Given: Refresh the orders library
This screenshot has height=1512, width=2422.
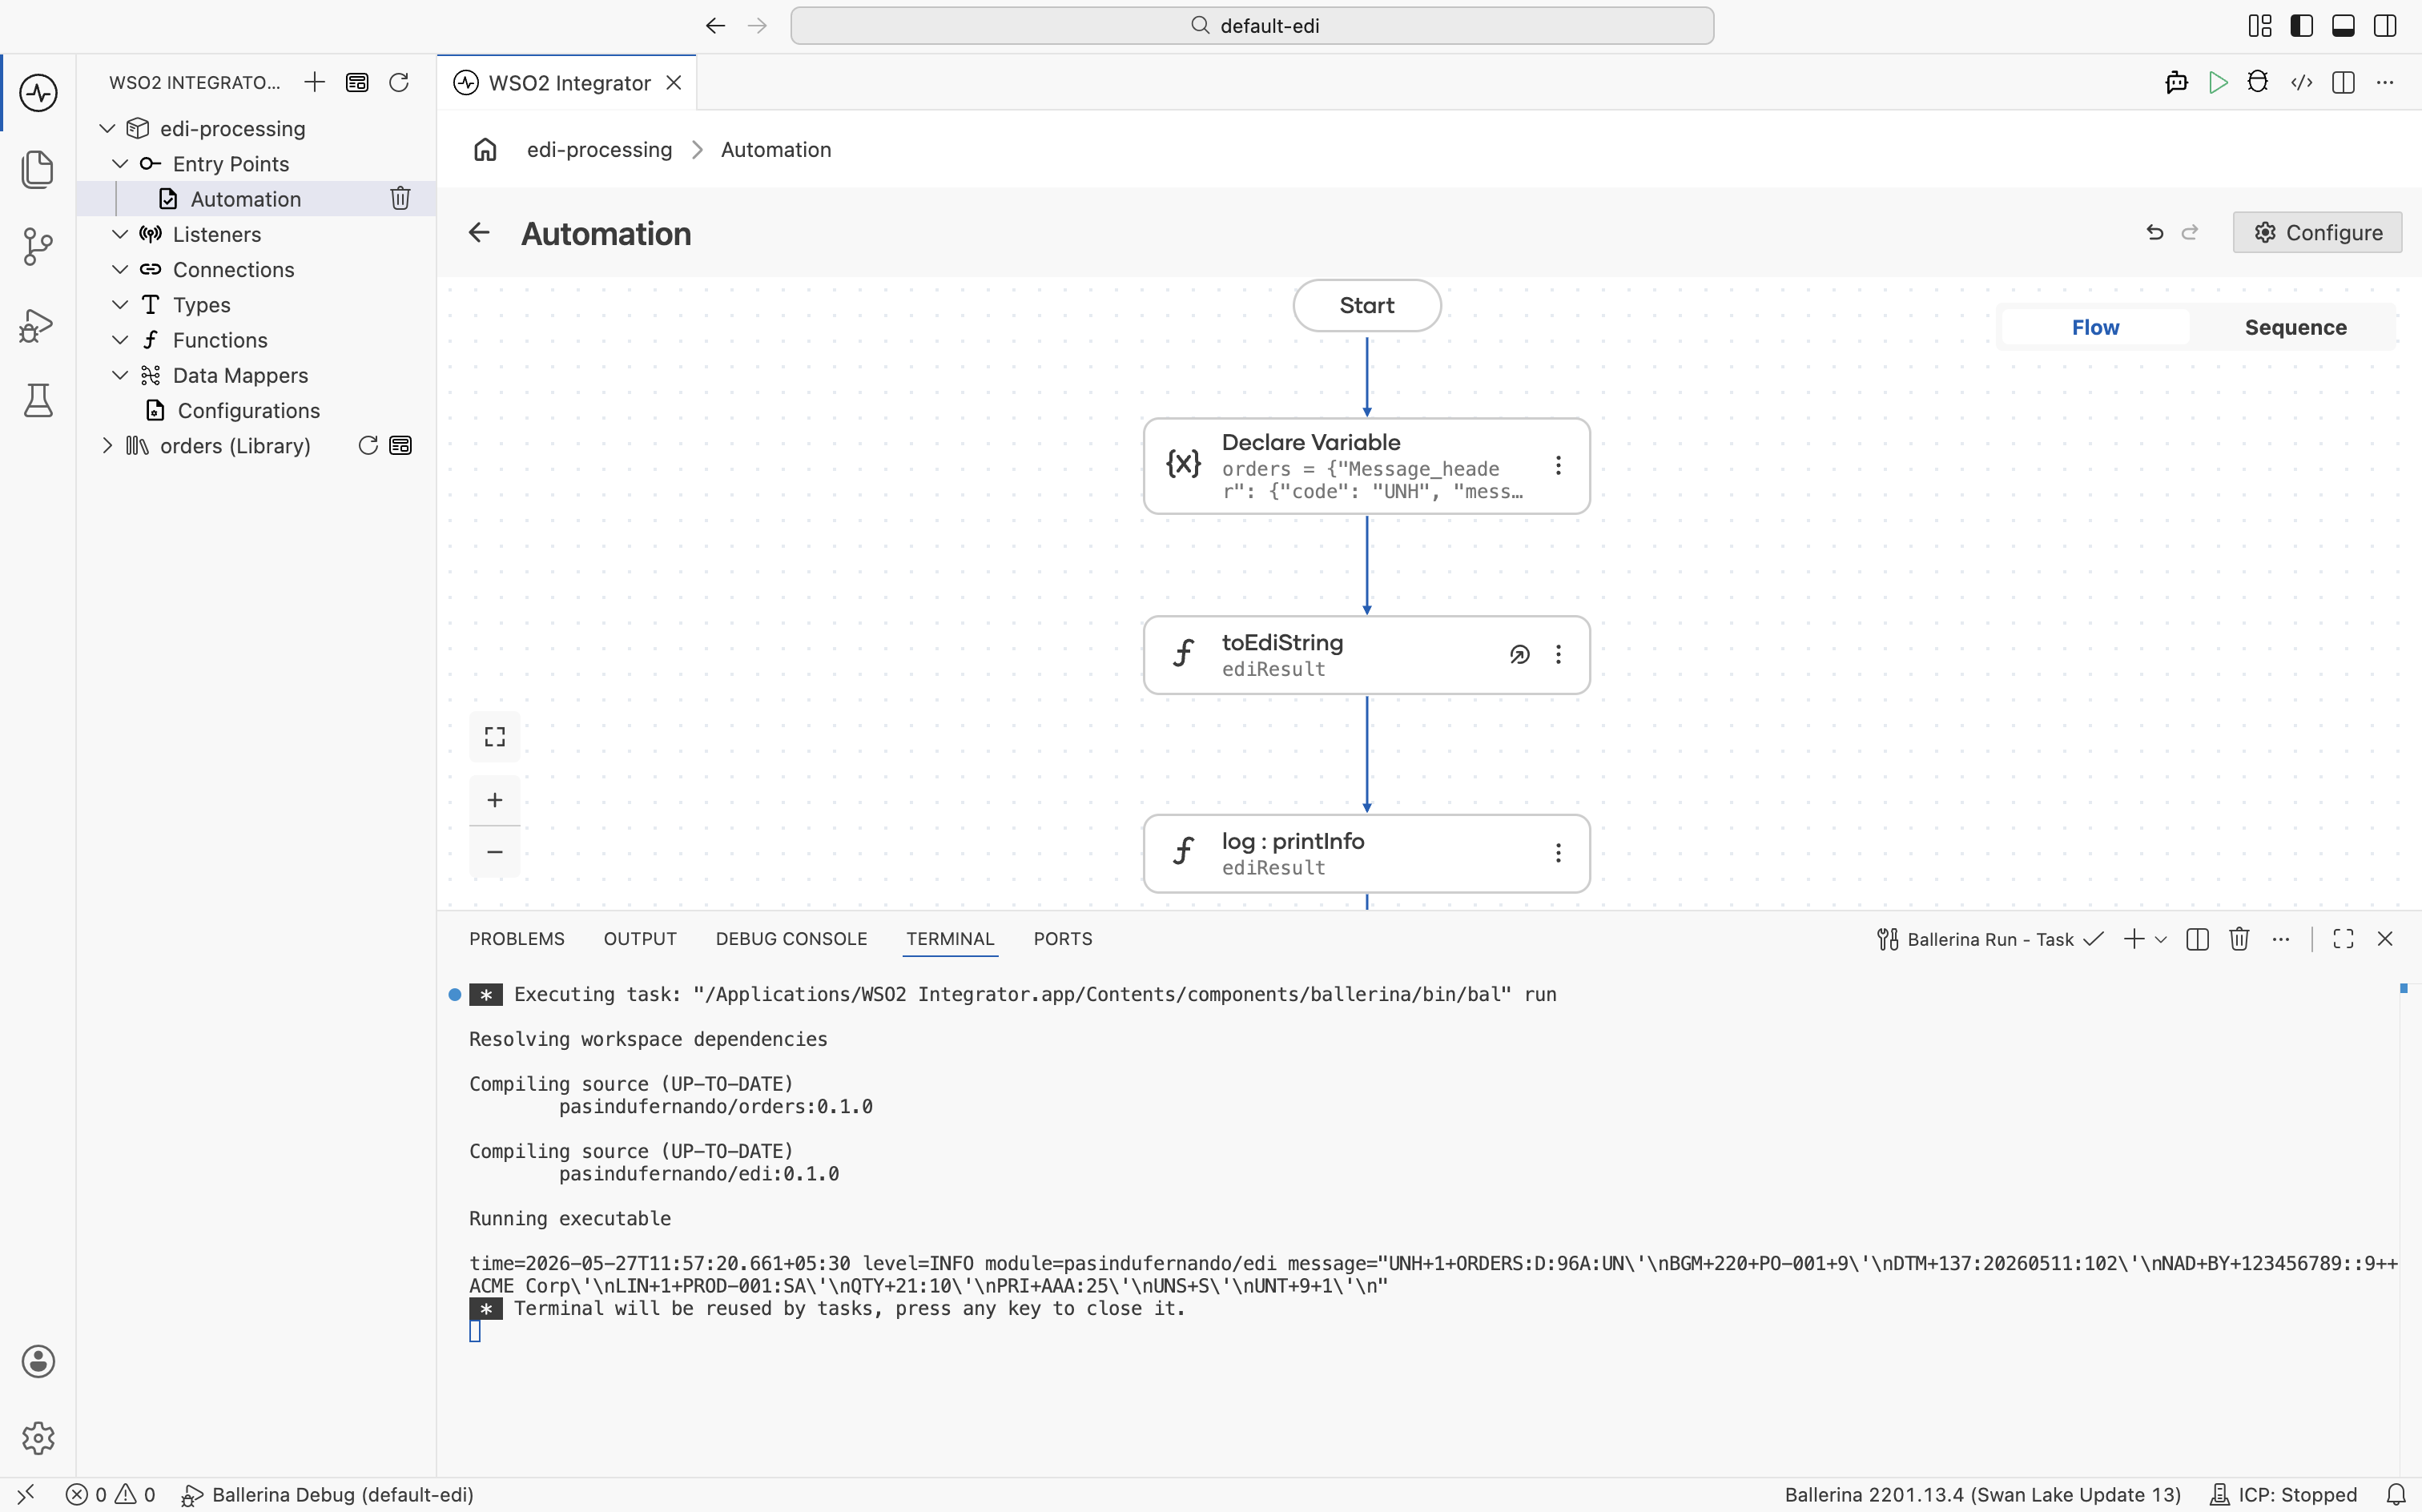Looking at the screenshot, I should tap(368, 445).
